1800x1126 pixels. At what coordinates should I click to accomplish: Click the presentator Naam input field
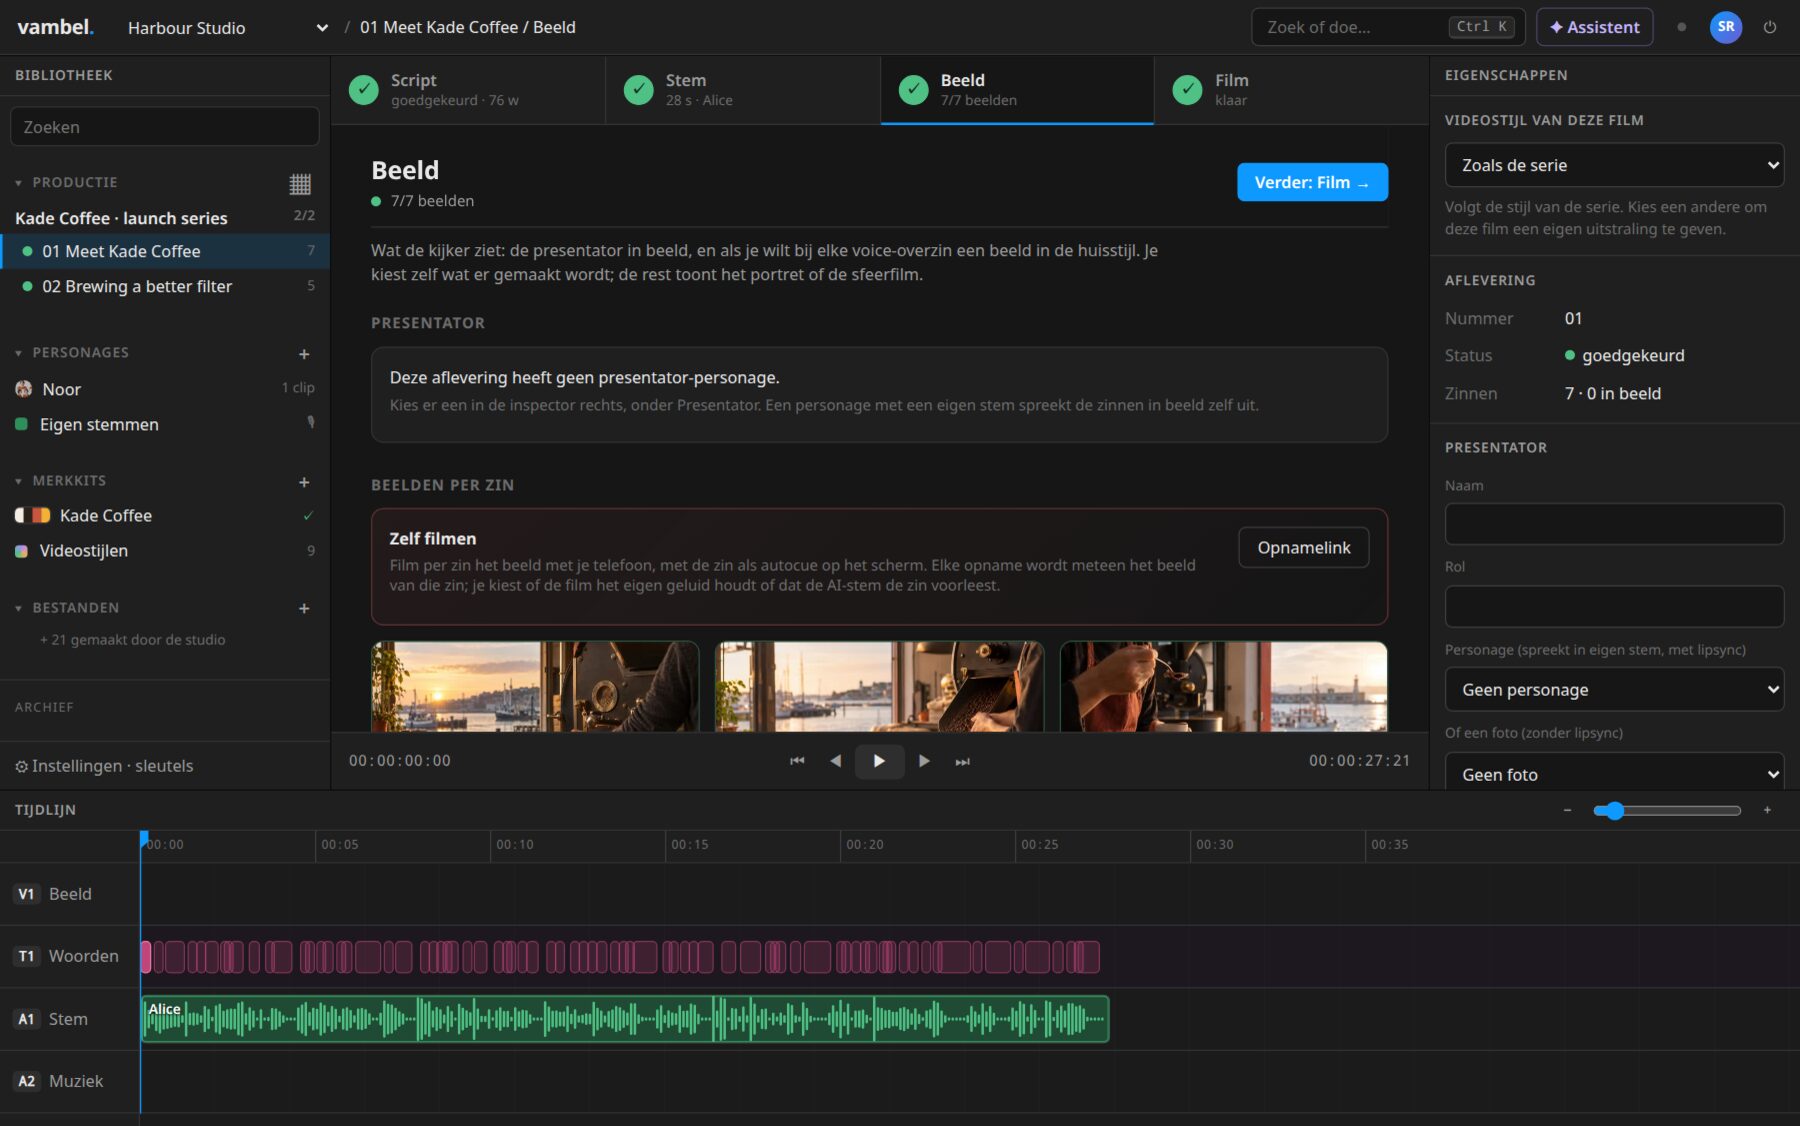pos(1614,524)
